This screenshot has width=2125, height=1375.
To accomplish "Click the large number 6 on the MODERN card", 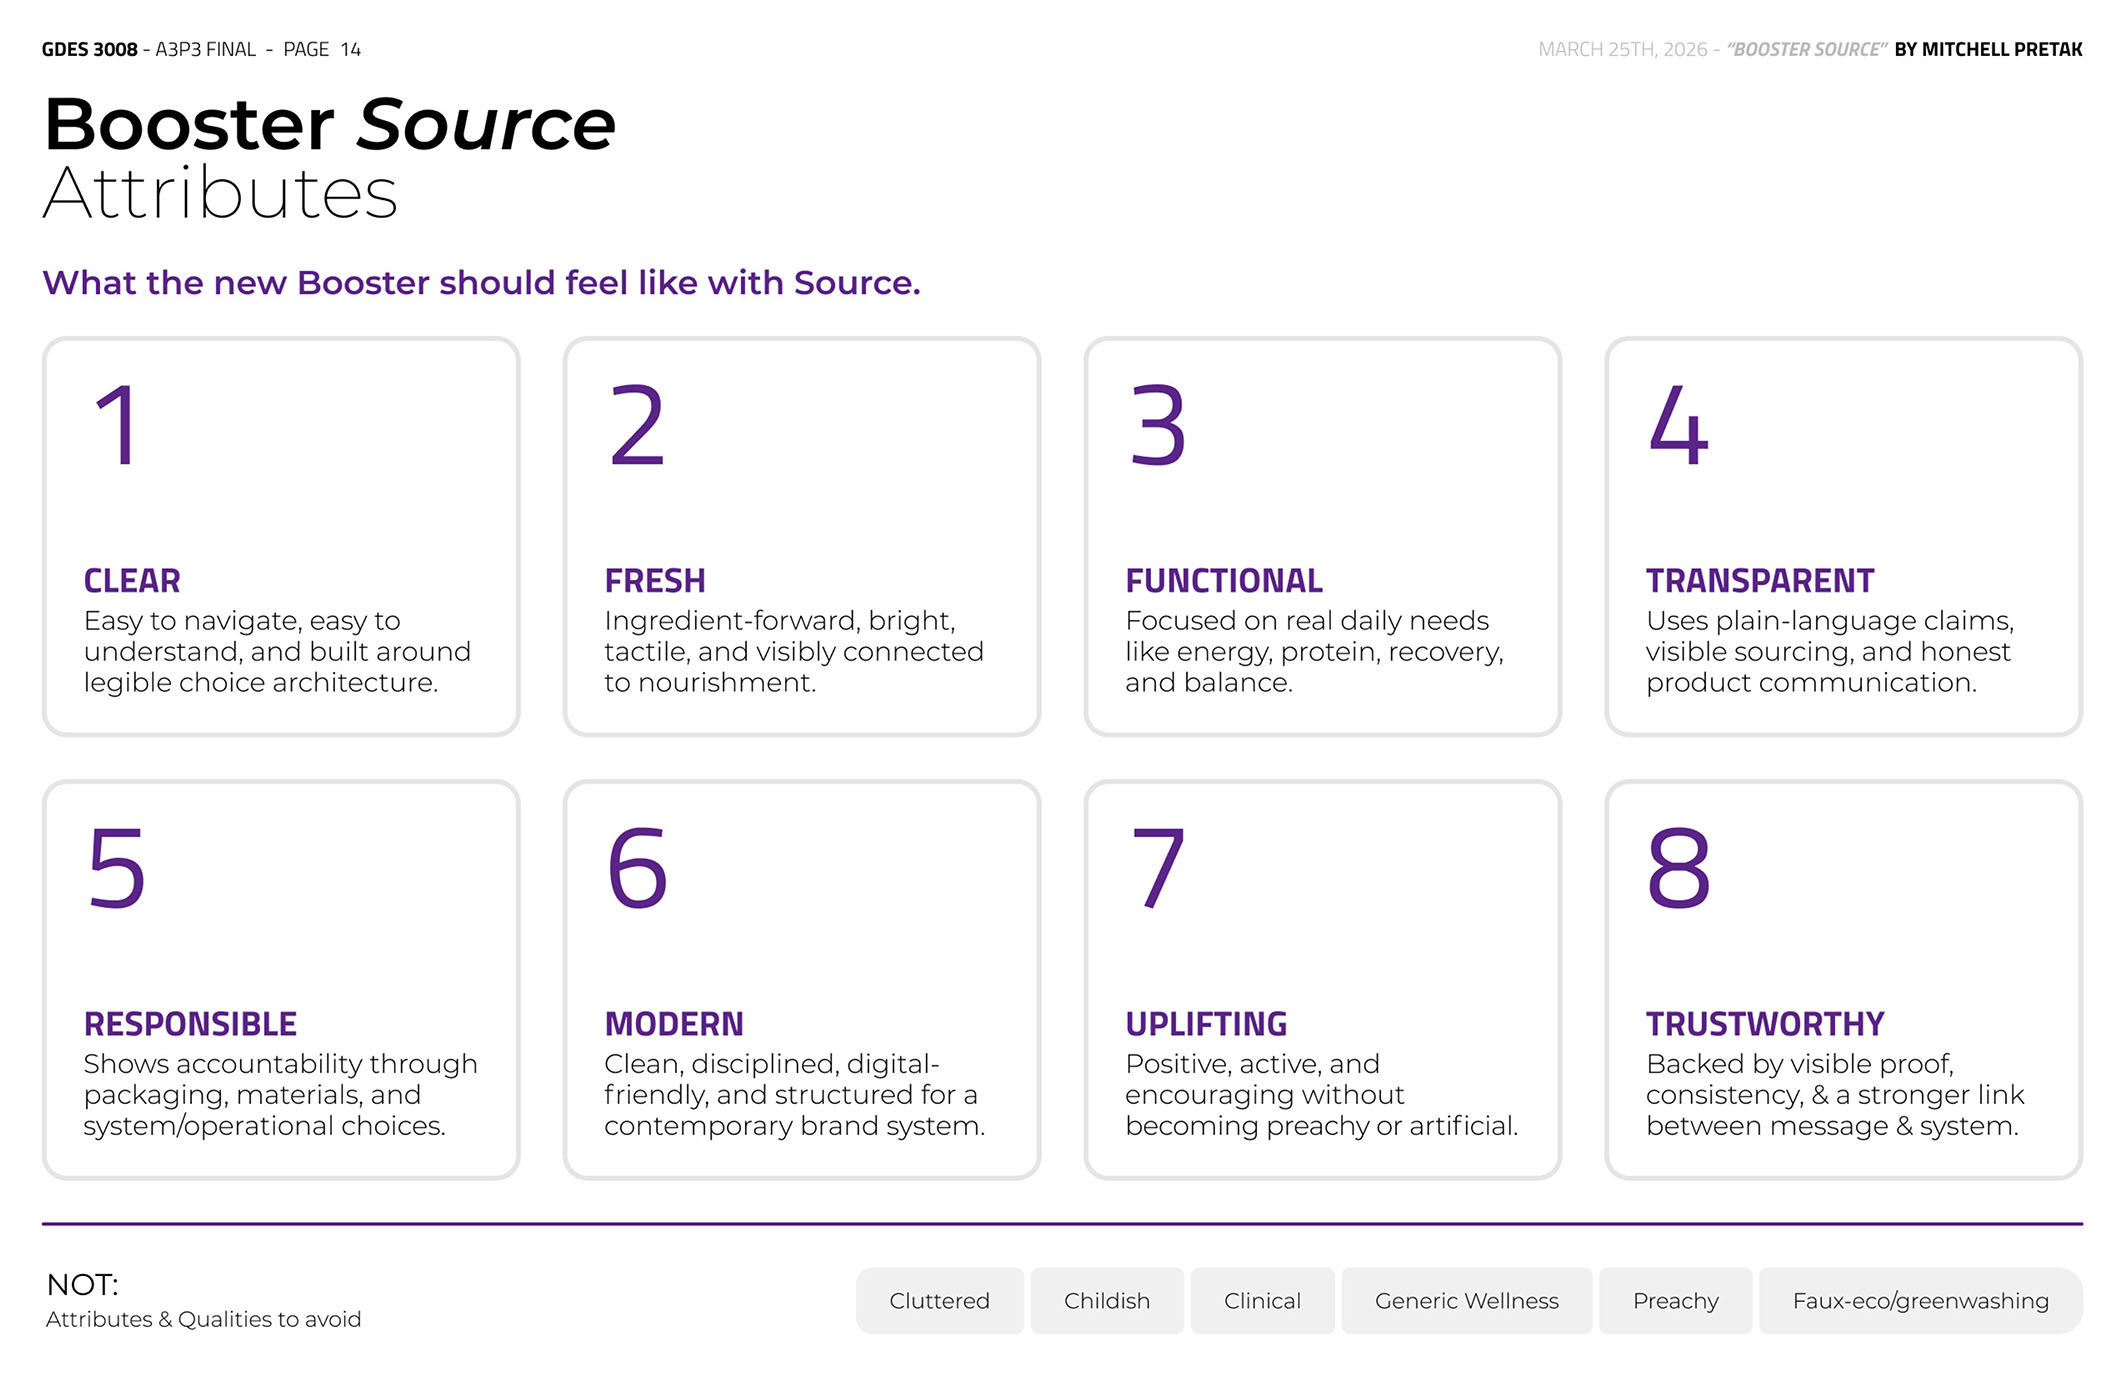I will pos(638,868).
